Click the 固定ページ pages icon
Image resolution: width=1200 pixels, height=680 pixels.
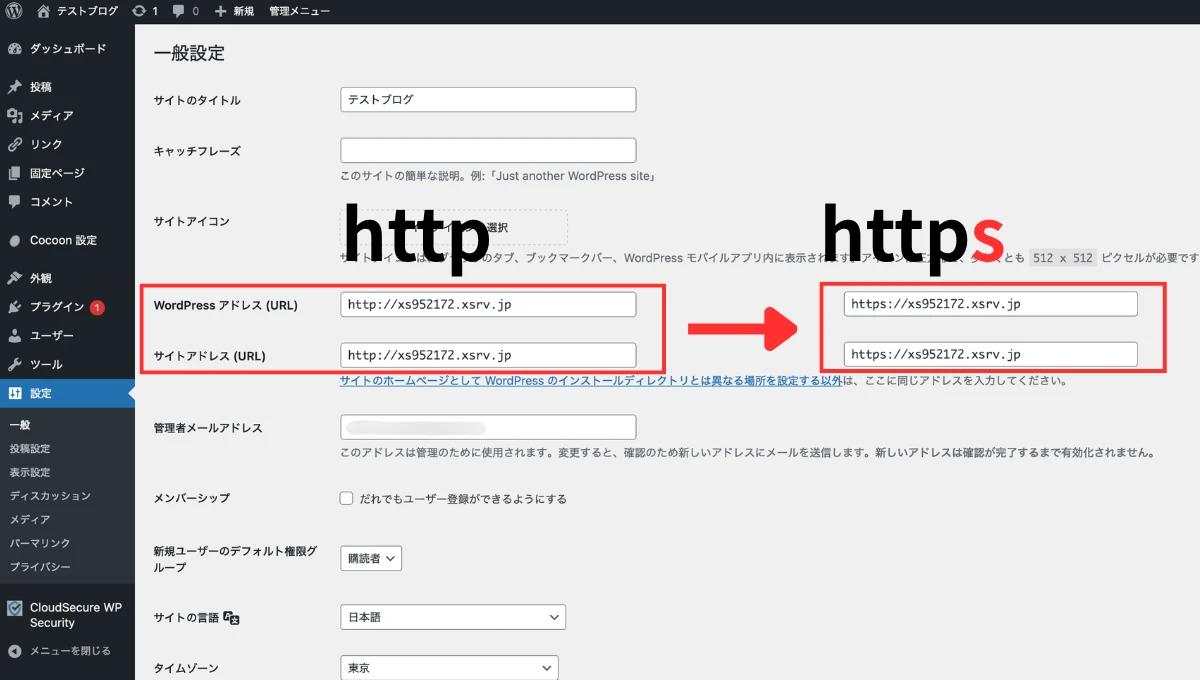tap(15, 173)
